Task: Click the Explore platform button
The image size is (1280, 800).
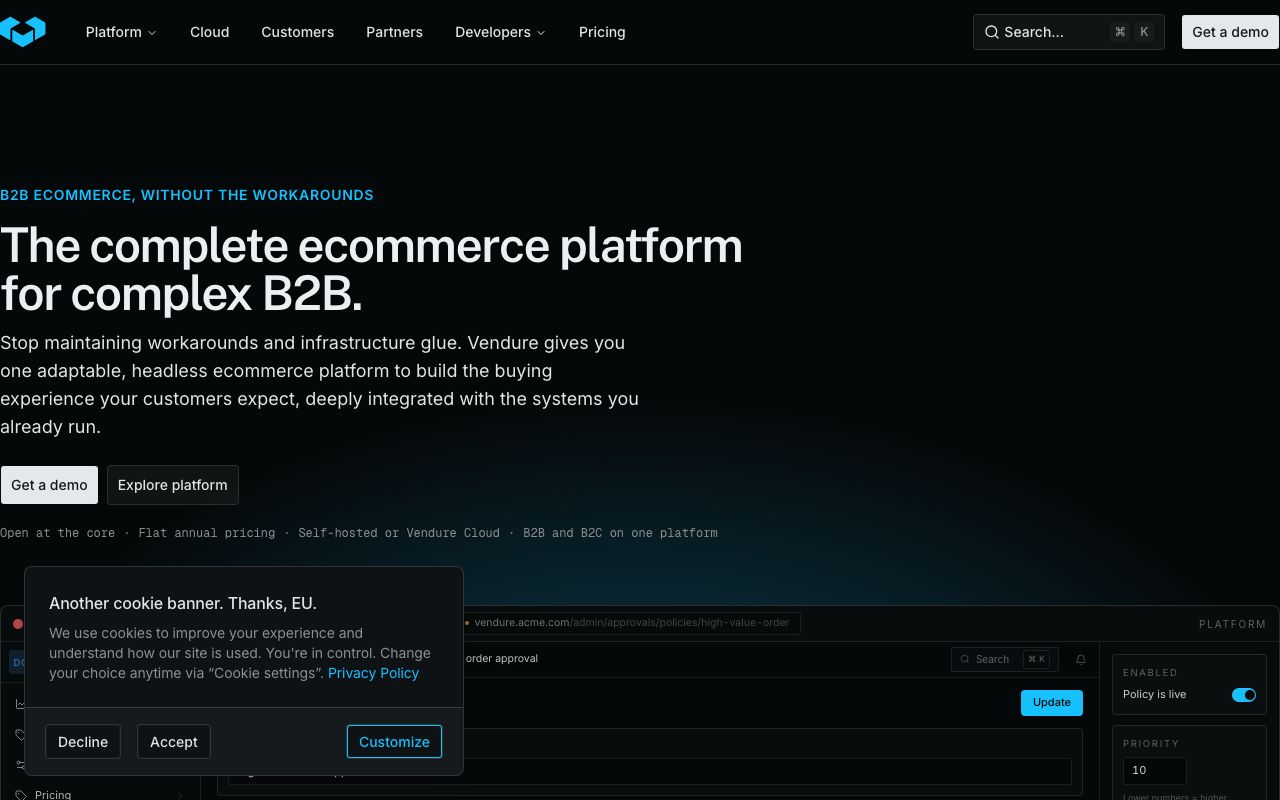Action: click(173, 485)
